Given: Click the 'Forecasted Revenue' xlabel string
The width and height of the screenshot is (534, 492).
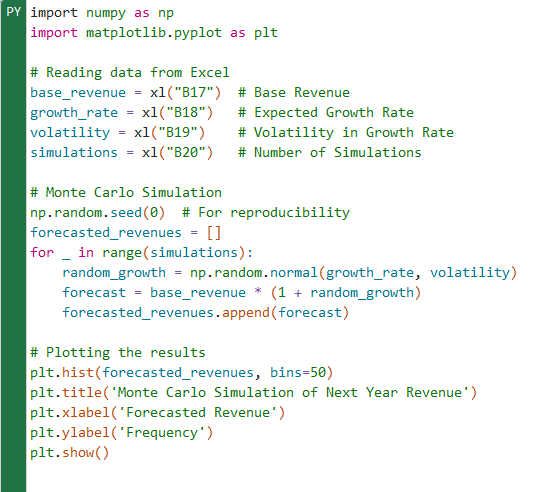Looking at the screenshot, I should pyautogui.click(x=198, y=413).
